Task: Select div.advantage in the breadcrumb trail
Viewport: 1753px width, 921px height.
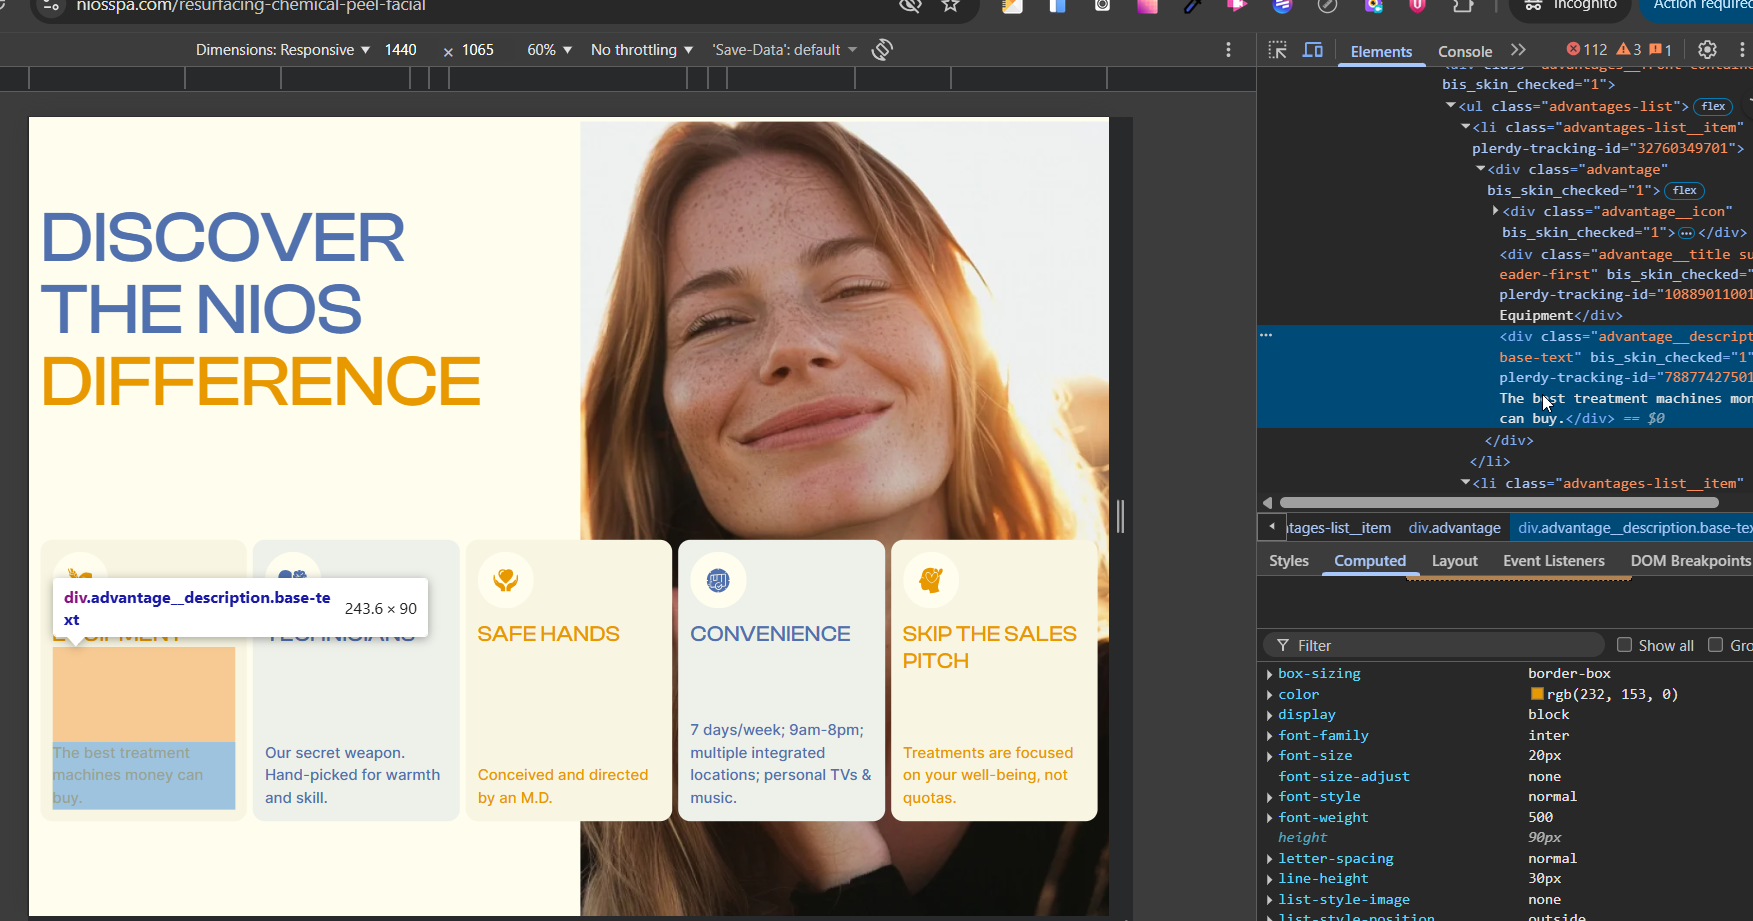Action: (1454, 528)
